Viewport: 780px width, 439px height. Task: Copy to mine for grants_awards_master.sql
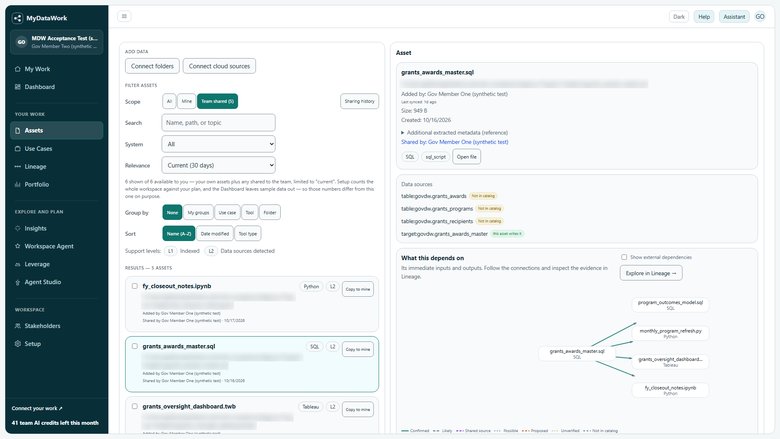pos(358,350)
